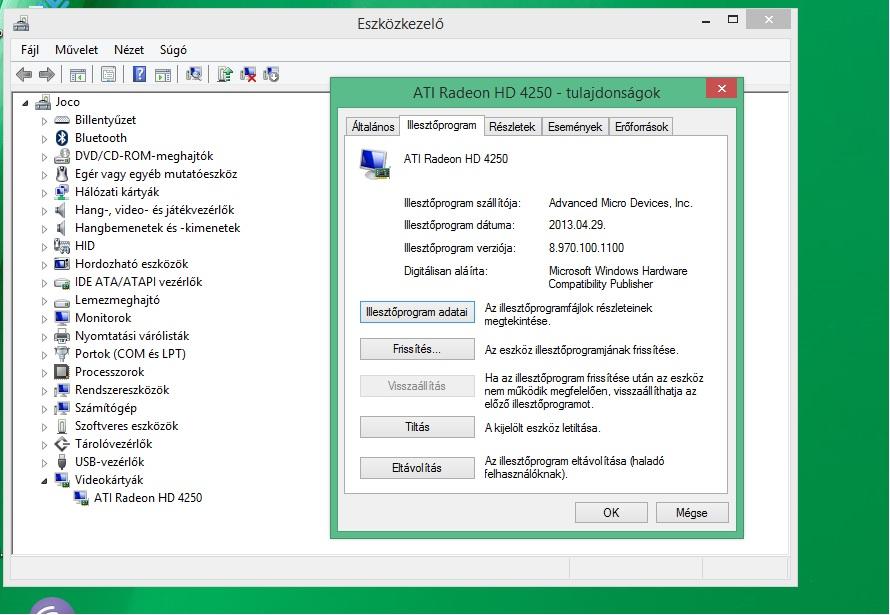
Task: Click the Frissítés... button
Action: (x=417, y=349)
